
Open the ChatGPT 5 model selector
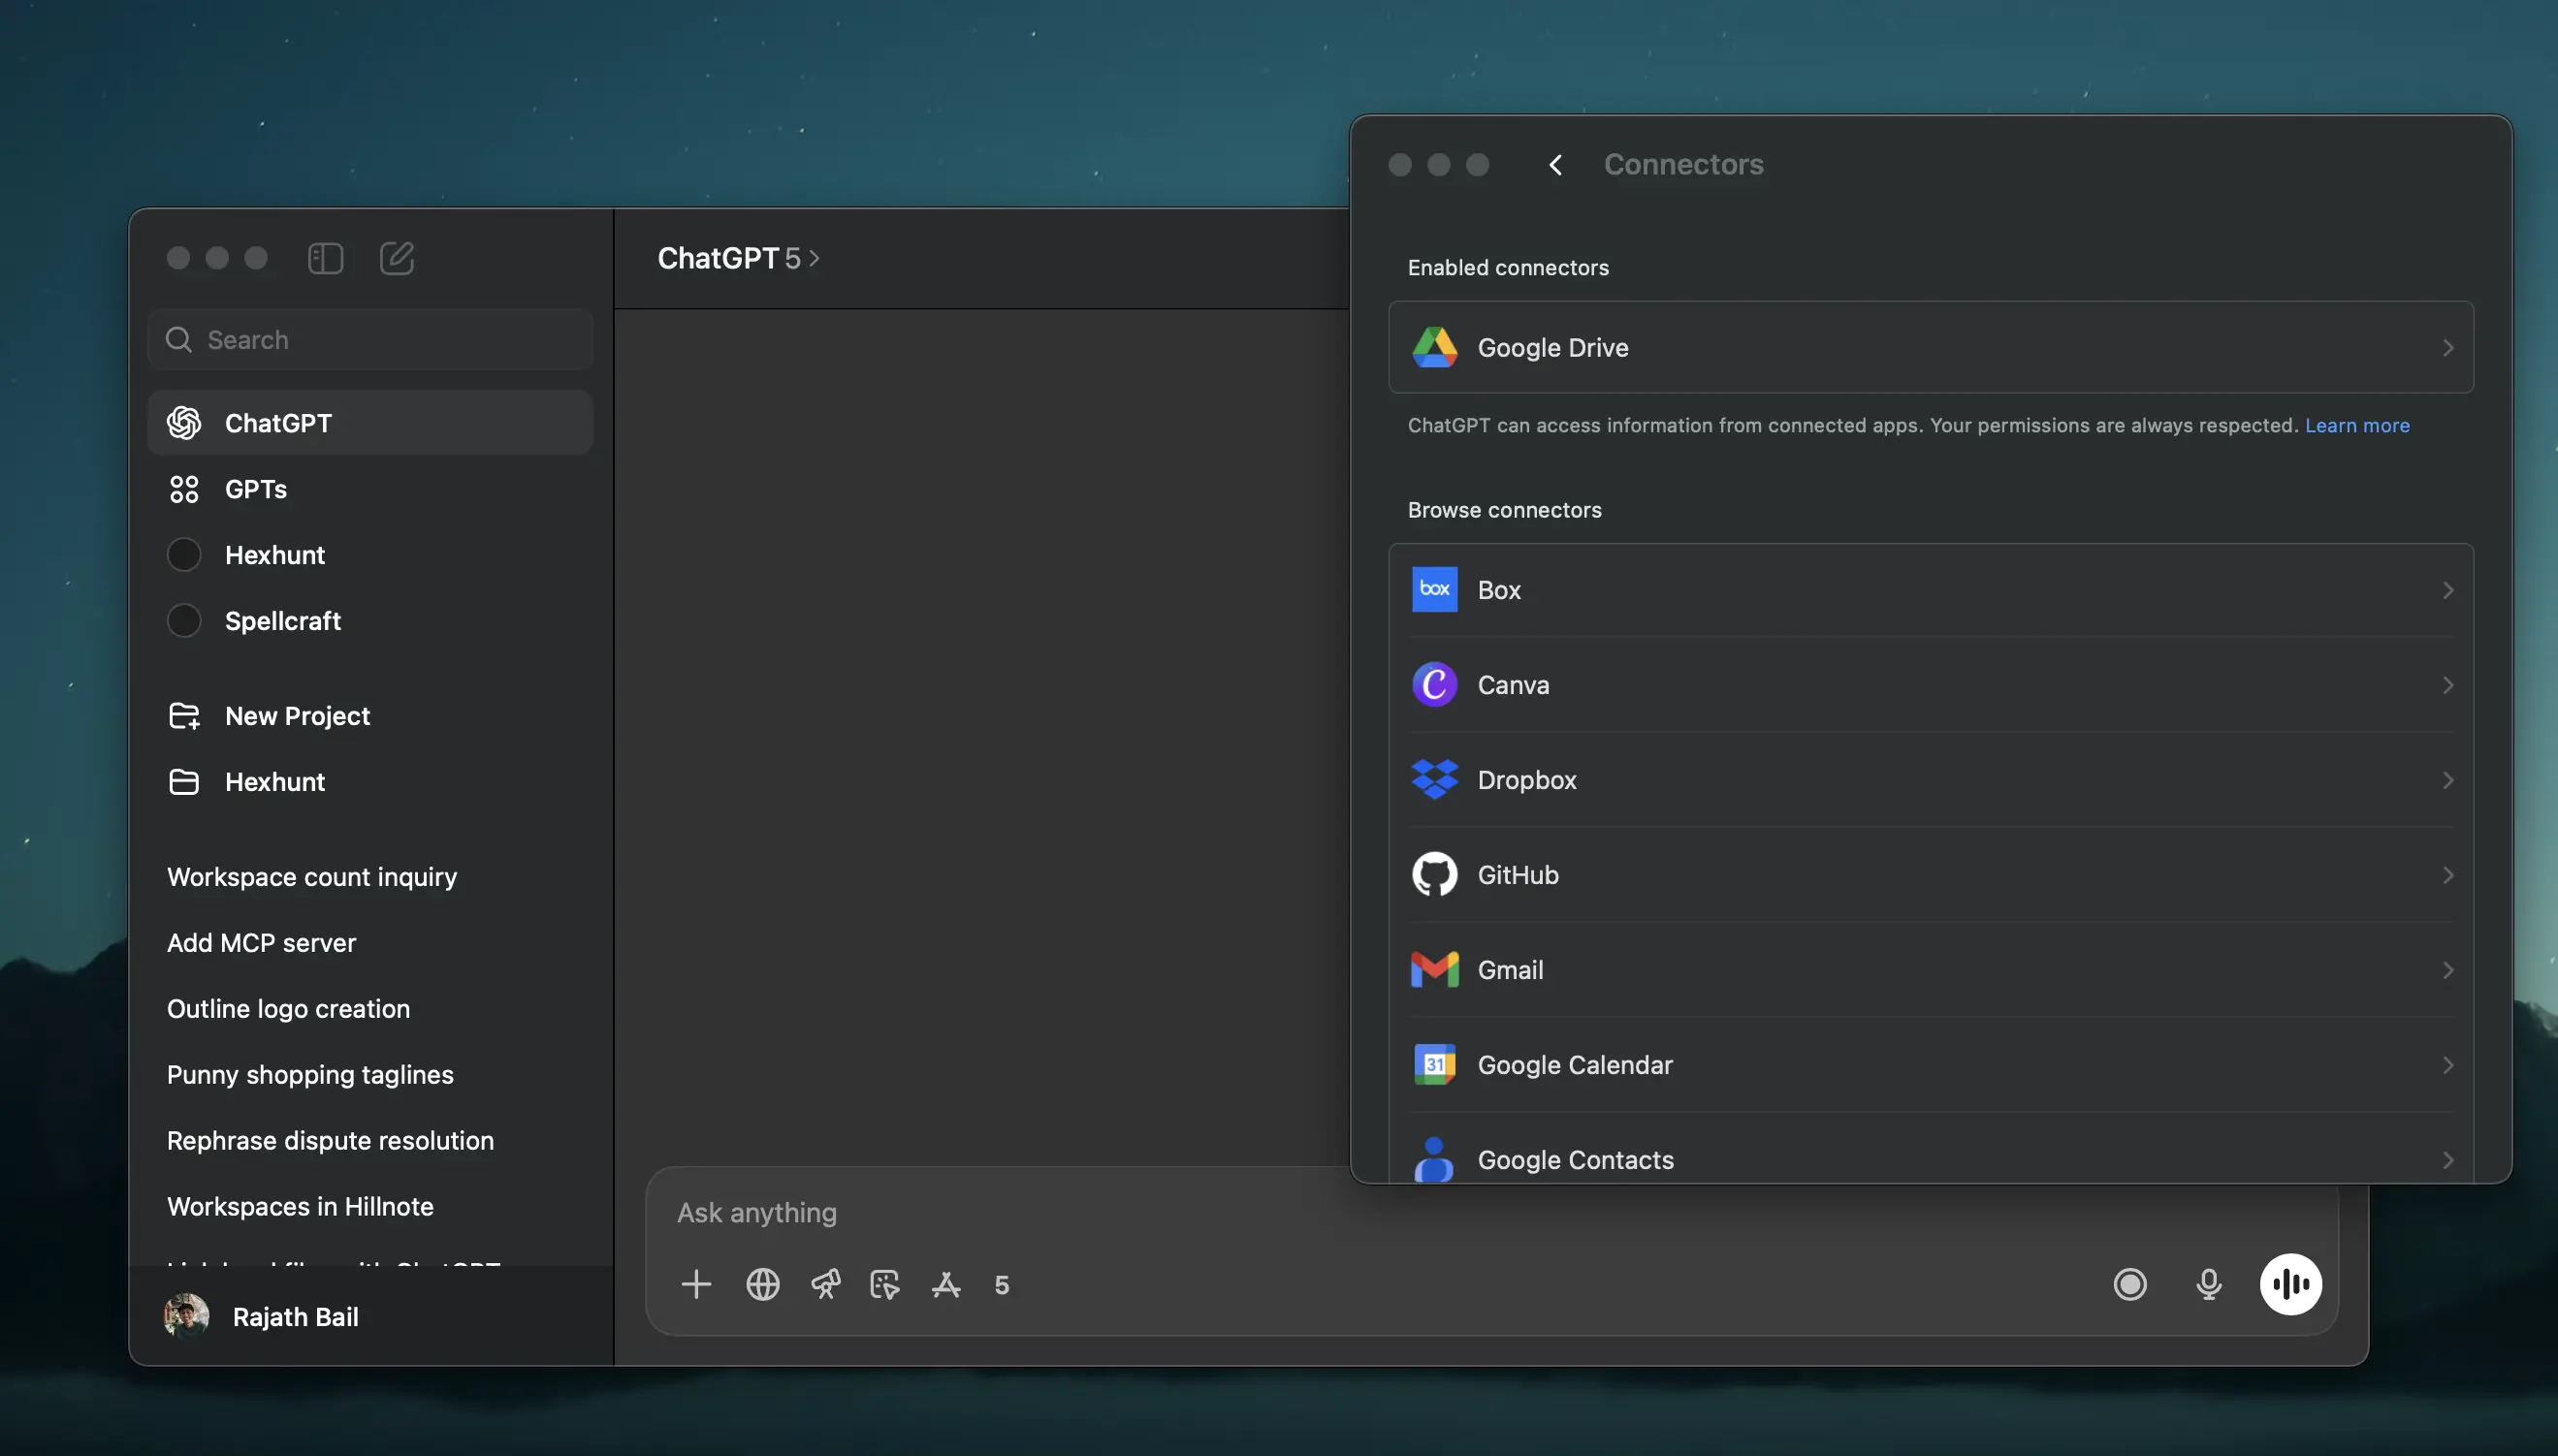[738, 258]
